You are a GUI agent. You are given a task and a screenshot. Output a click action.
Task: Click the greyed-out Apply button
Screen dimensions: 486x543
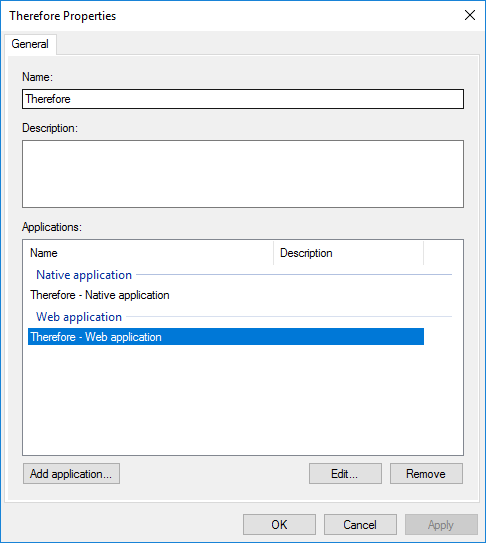tap(441, 525)
